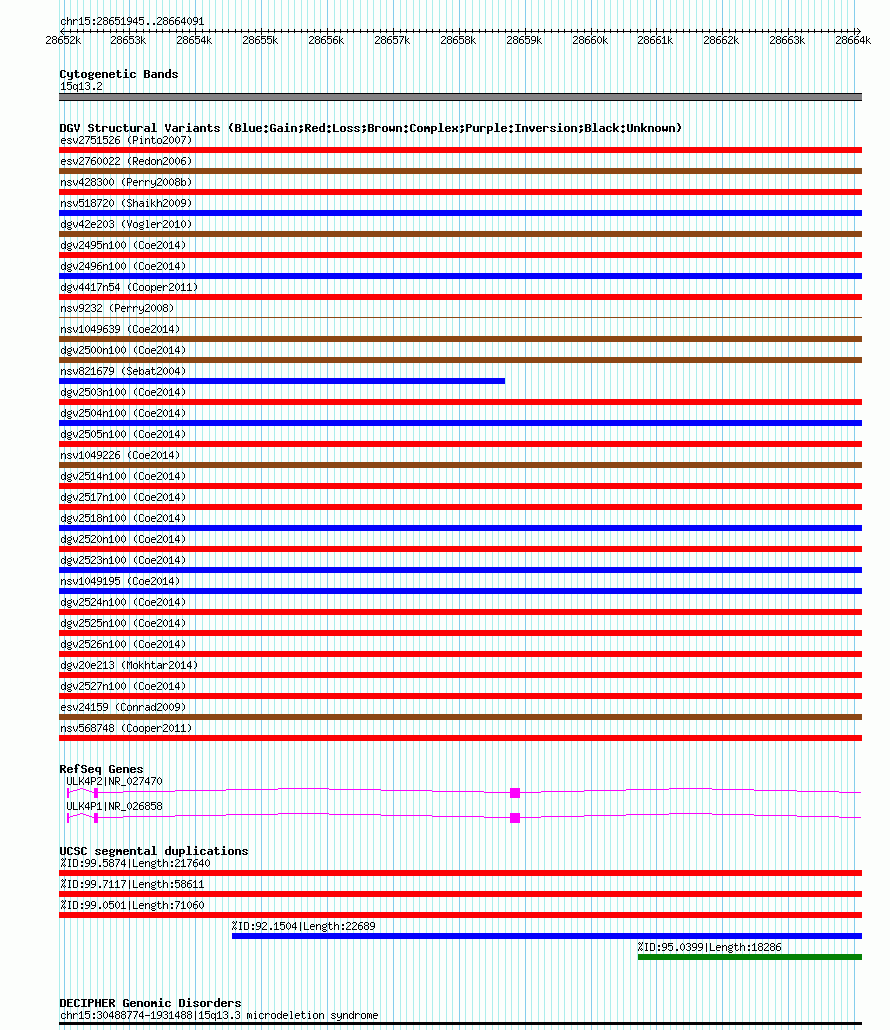
Task: Click dgv2504n100 (Coe2014) label
Action: (123, 414)
